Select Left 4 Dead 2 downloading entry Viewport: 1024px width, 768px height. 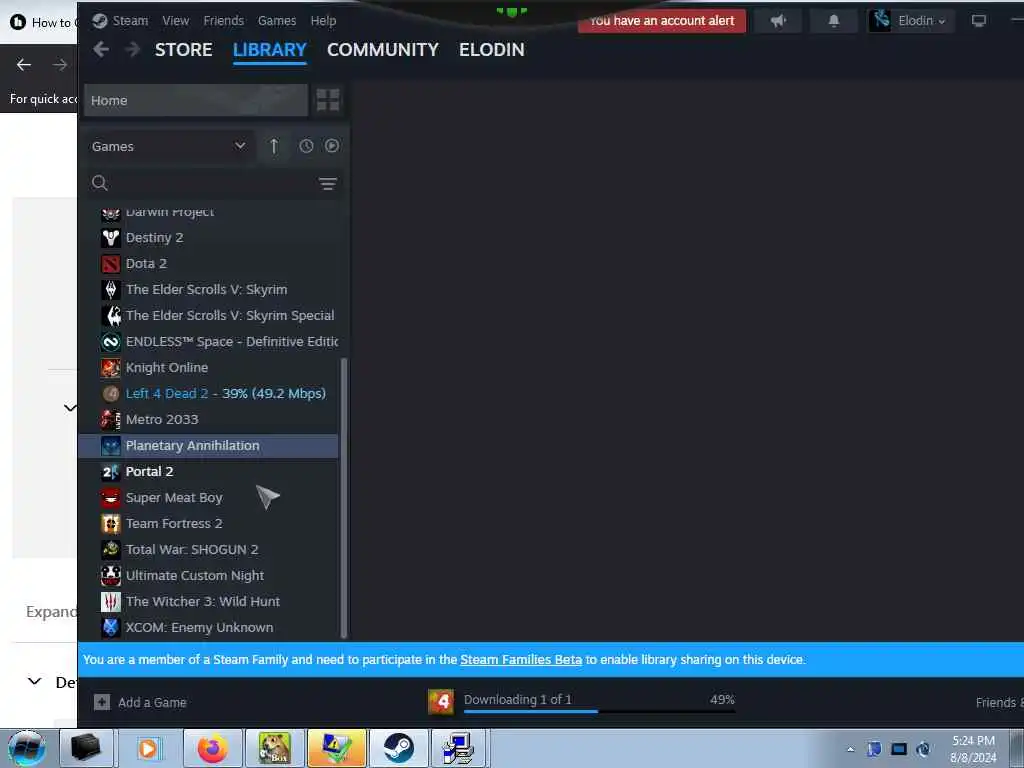(208, 394)
